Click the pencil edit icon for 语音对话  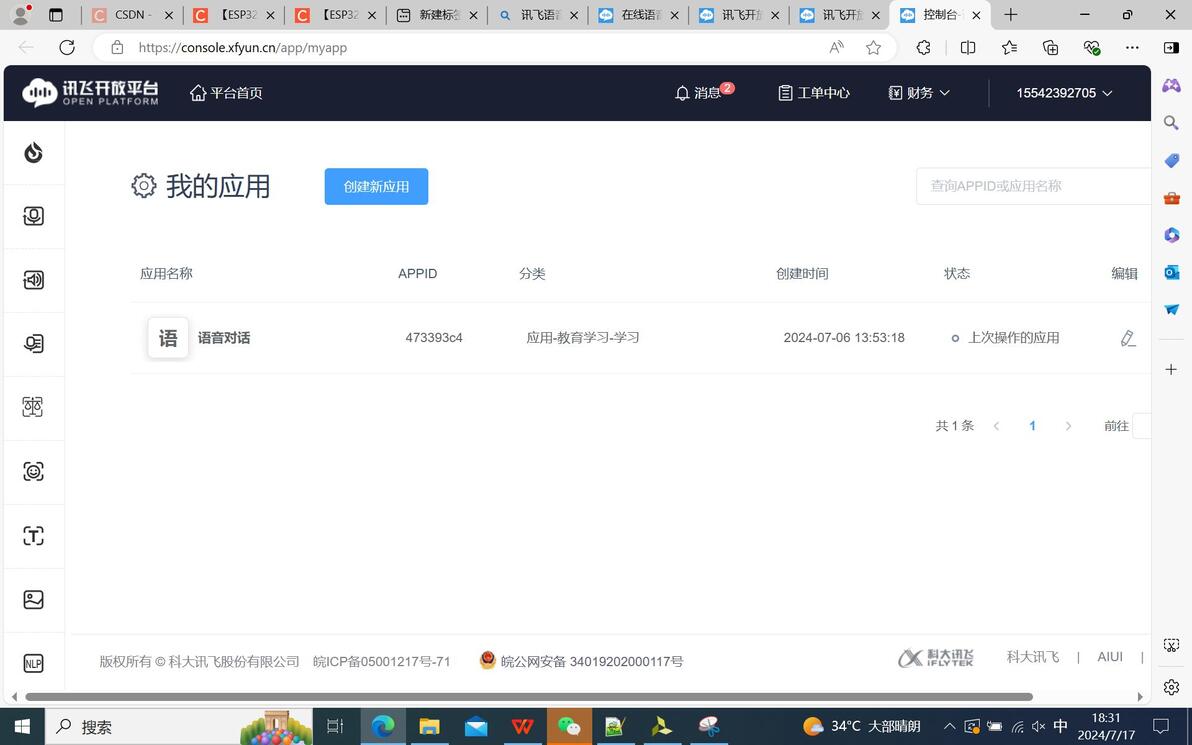(x=1128, y=338)
